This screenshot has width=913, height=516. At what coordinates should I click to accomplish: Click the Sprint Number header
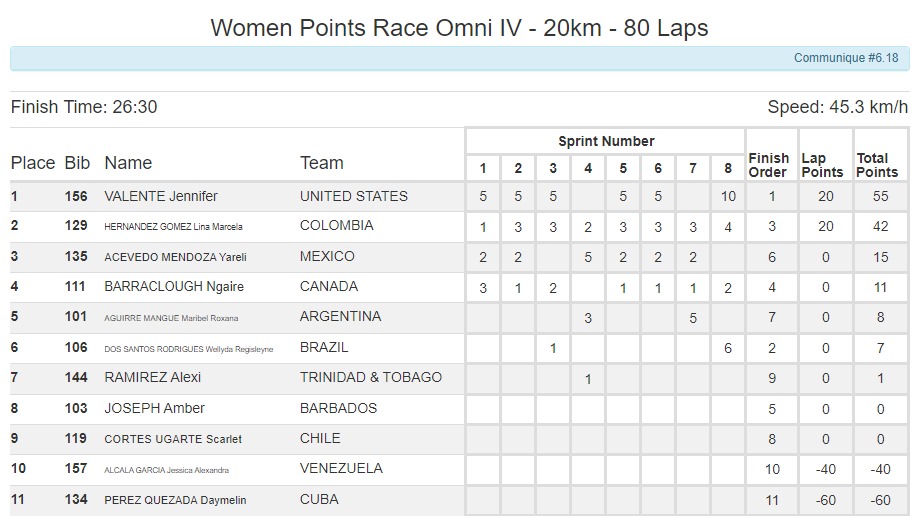point(606,141)
